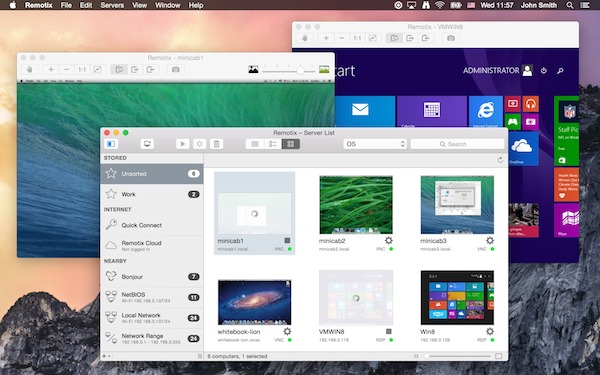
Task: Click the Search field in Server List
Action: click(457, 144)
